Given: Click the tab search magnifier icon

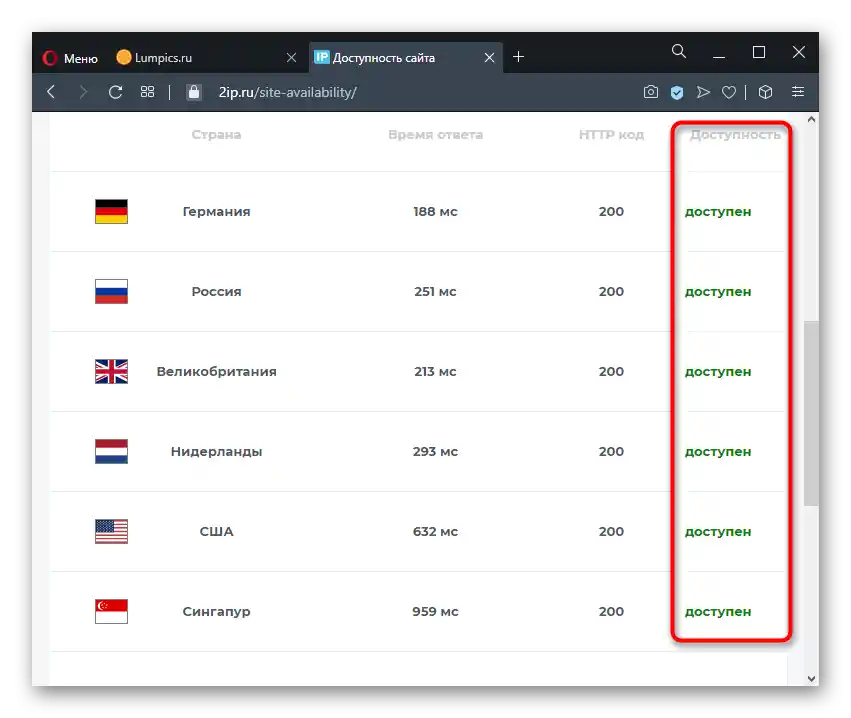Looking at the screenshot, I should click(x=678, y=52).
